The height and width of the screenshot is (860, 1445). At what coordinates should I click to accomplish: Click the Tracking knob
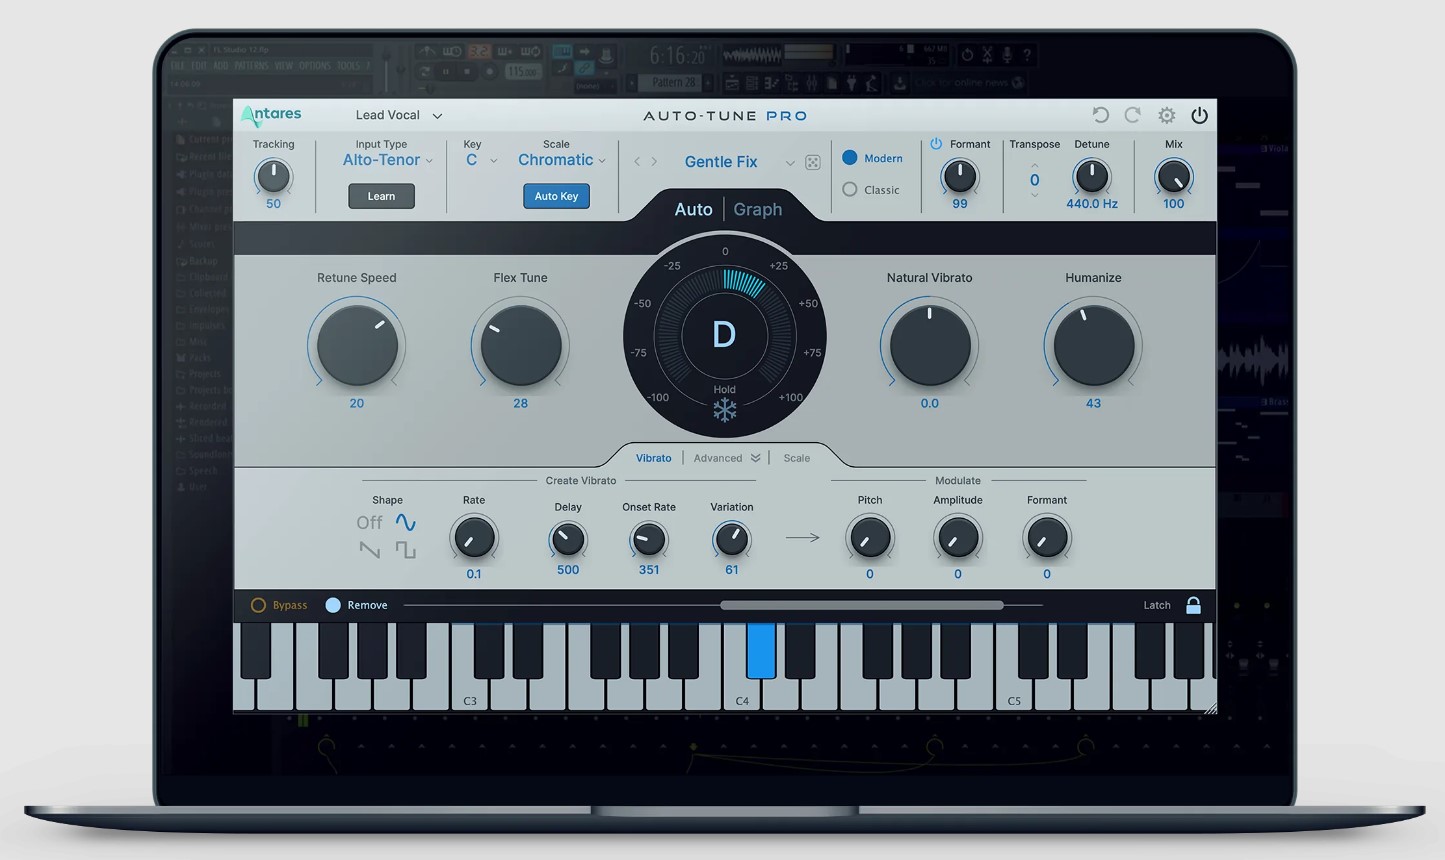click(x=273, y=177)
